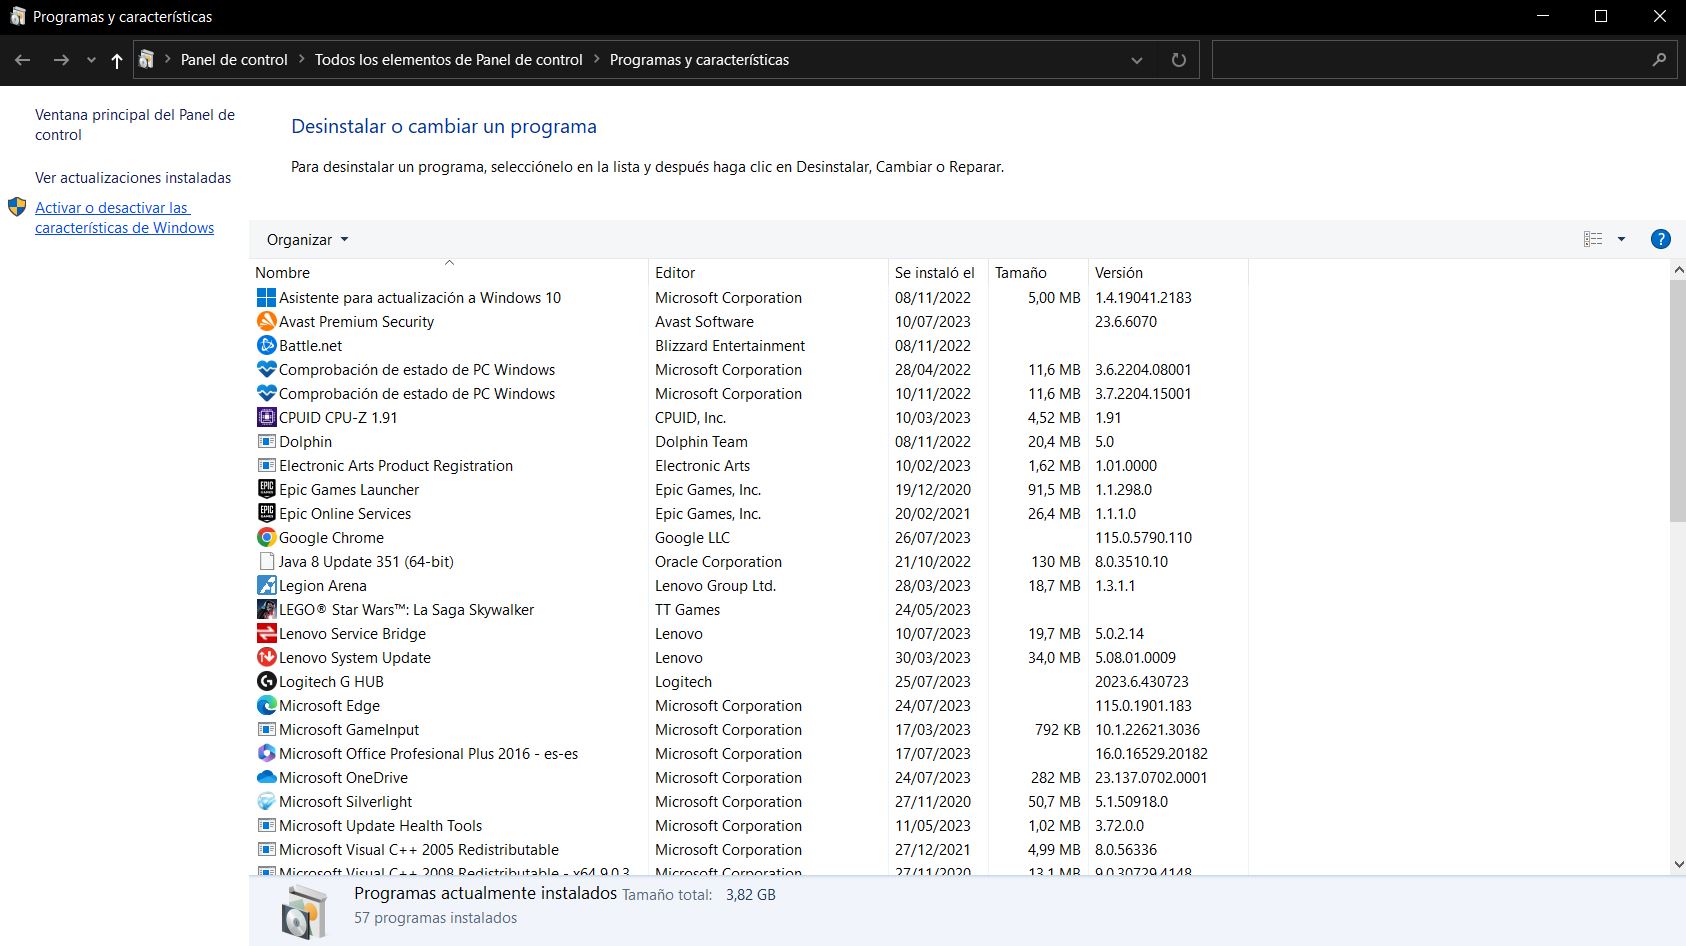Open the Organizar dropdown menu

click(307, 240)
